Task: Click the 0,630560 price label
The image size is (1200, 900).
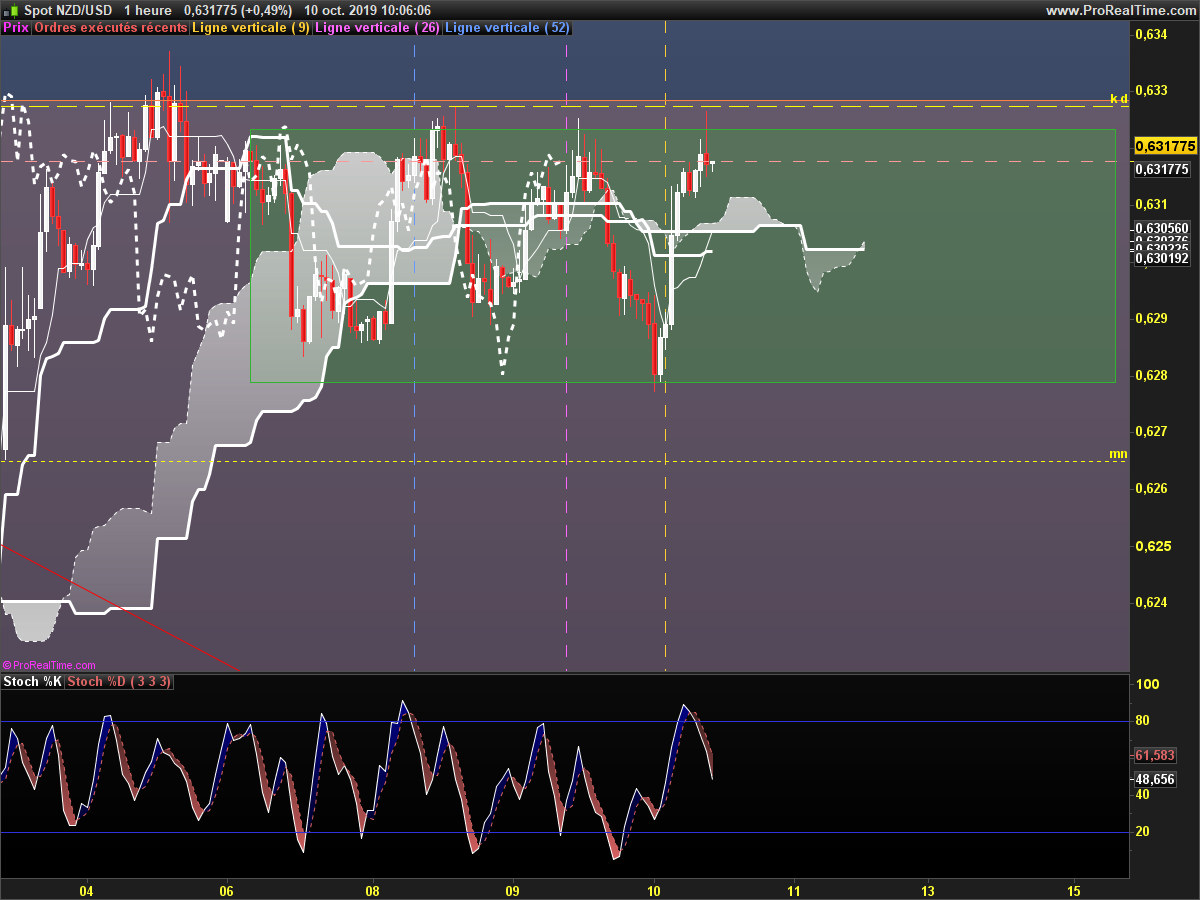Action: click(x=1161, y=228)
